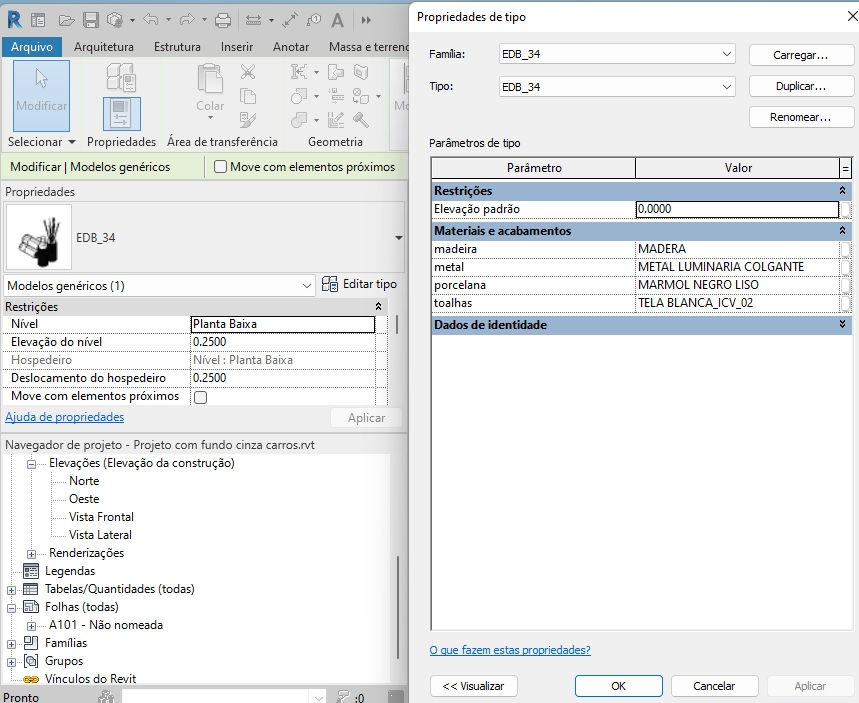Click the Nível value field Planta Baixa

[x=283, y=324]
